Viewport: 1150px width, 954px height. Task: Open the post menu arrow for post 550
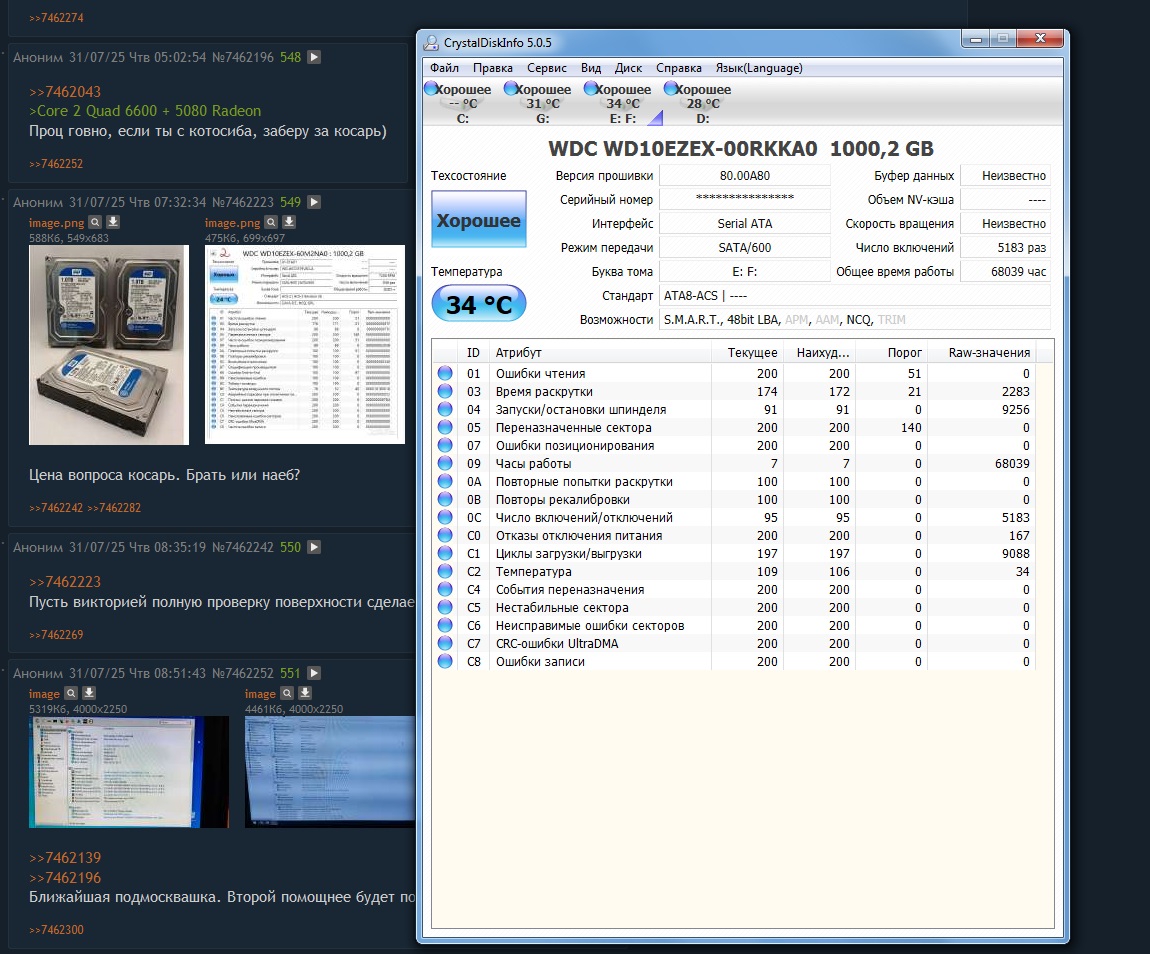(314, 546)
